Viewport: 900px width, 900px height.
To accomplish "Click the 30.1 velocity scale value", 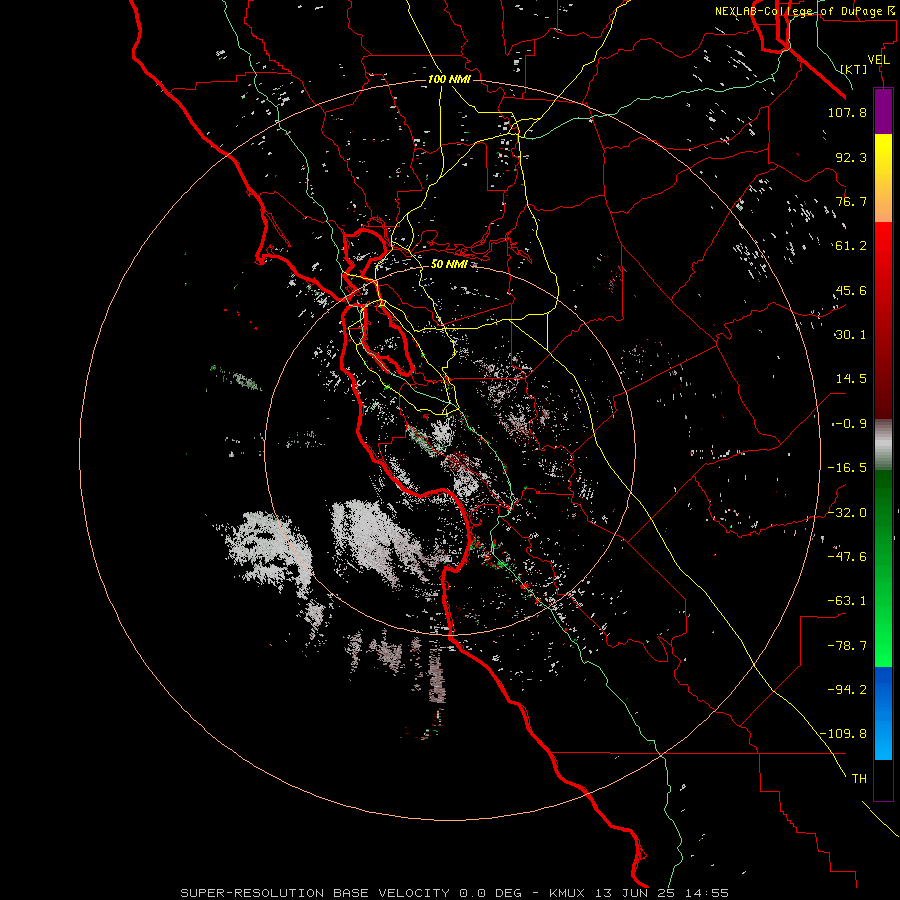I will click(x=851, y=335).
